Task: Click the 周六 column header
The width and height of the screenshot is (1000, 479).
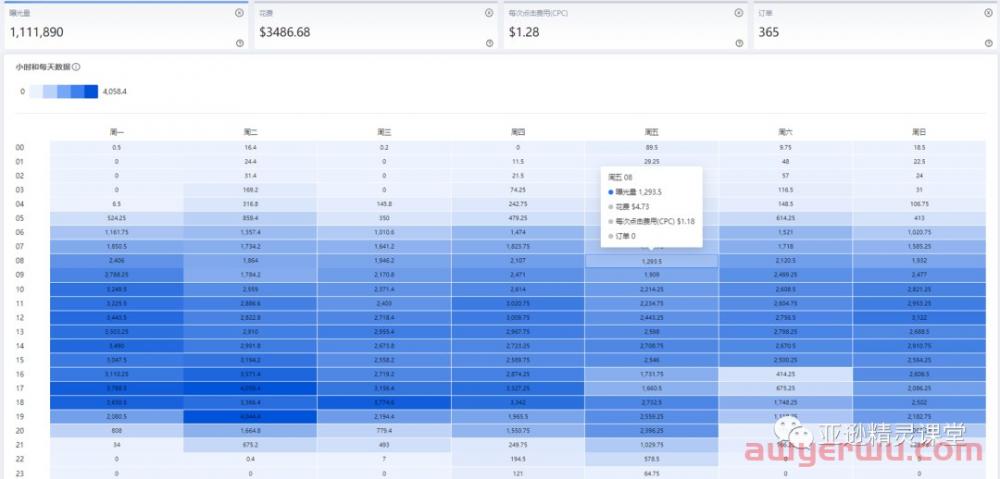Action: (785, 133)
